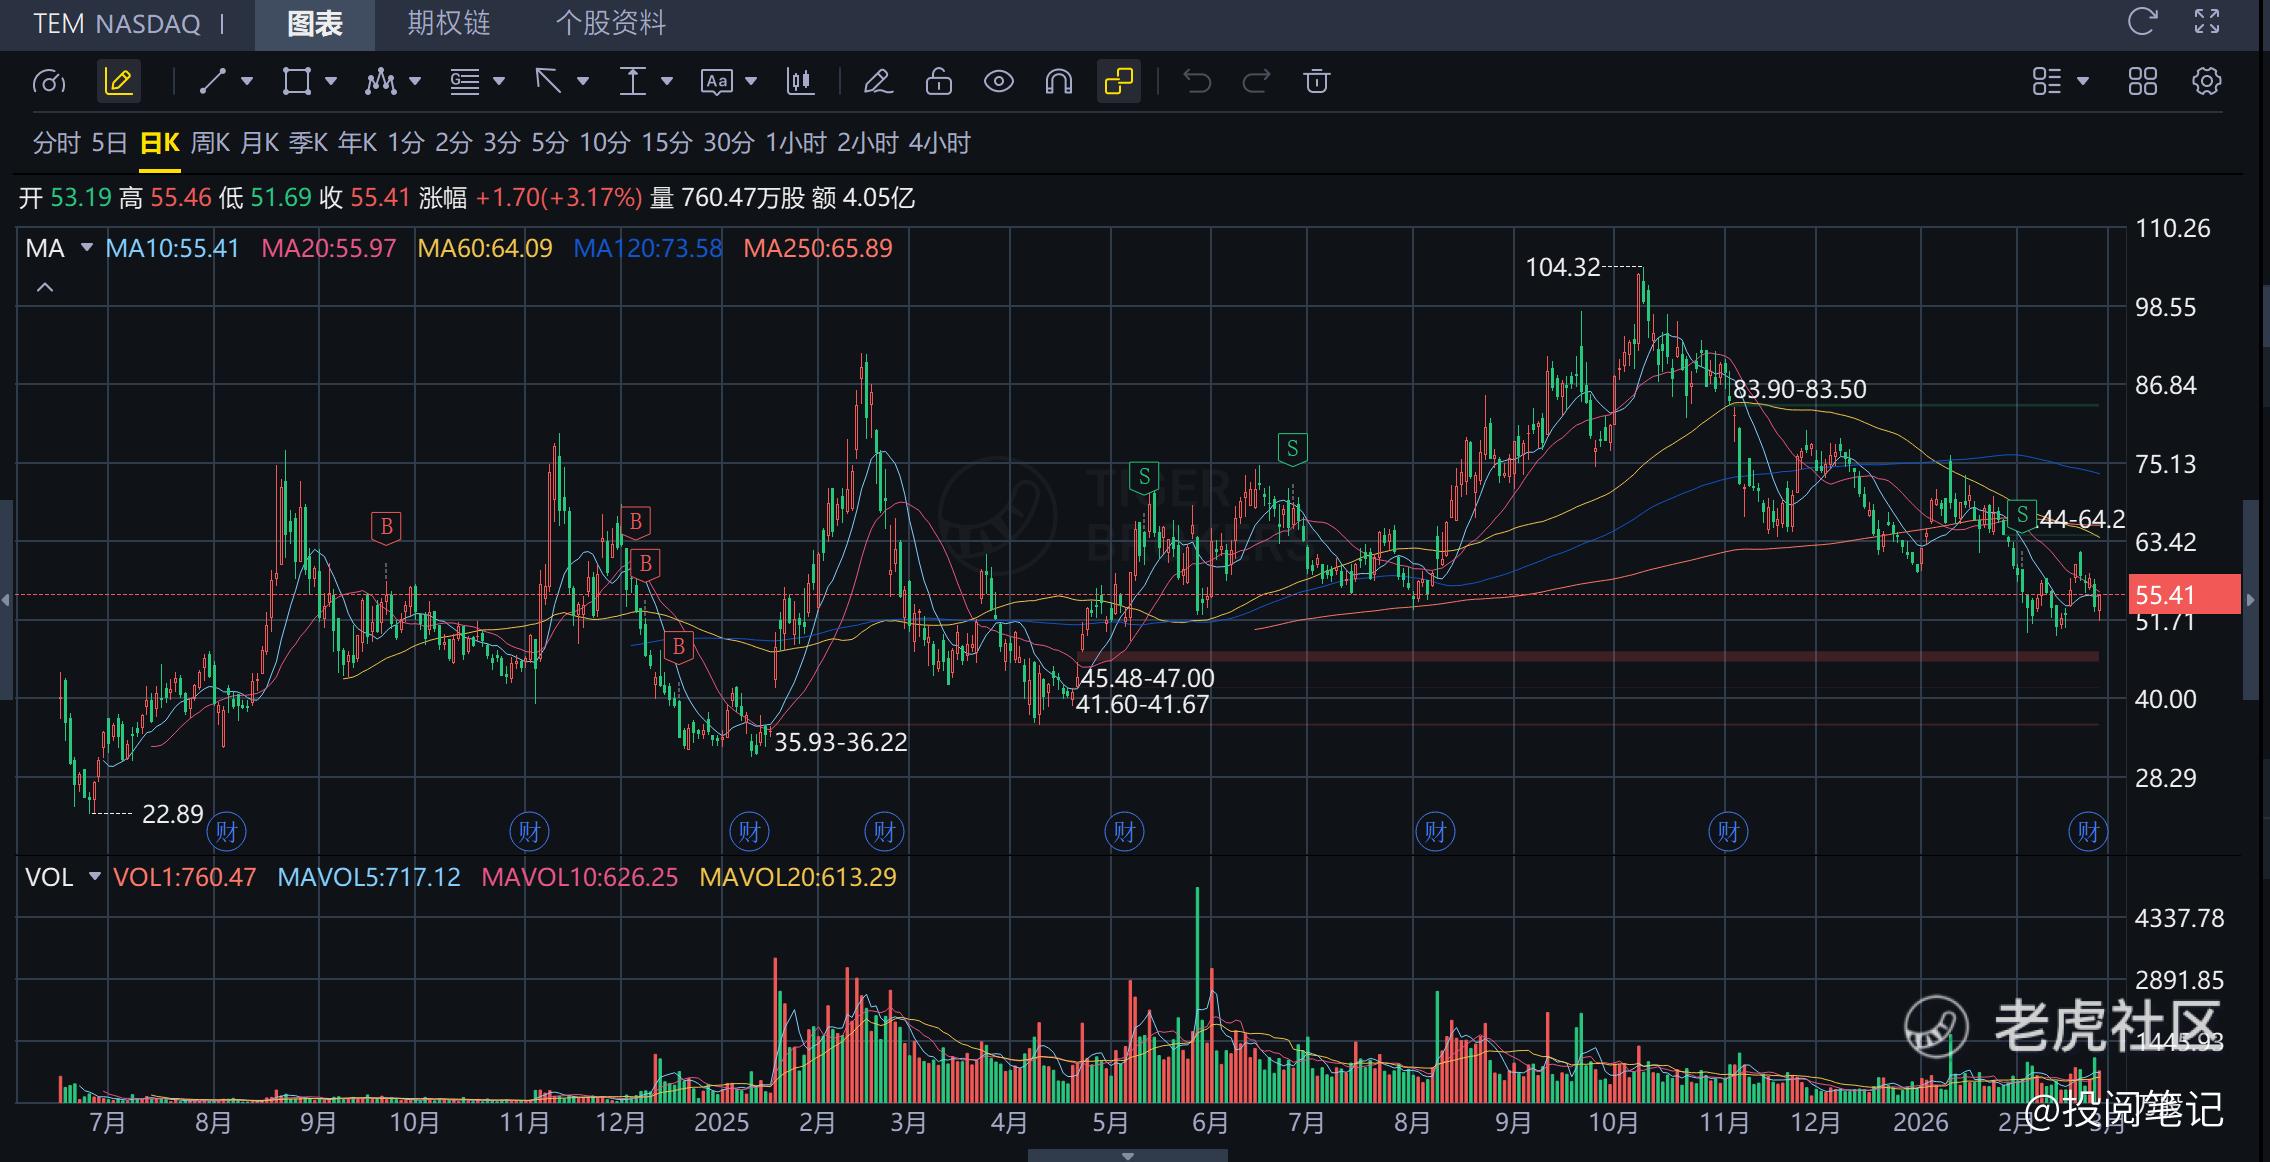Select the 周K timeframe
2270x1162 pixels.
[x=210, y=143]
